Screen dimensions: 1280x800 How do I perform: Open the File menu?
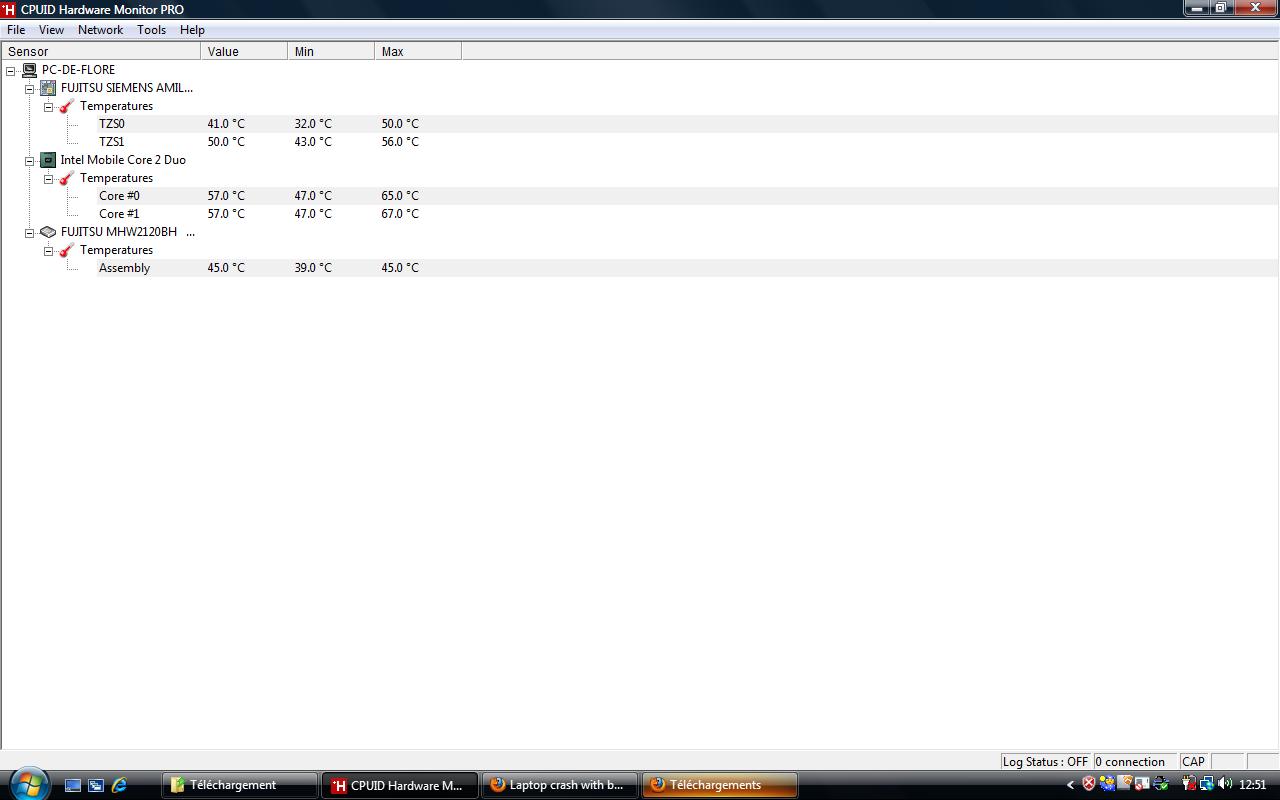coord(16,30)
